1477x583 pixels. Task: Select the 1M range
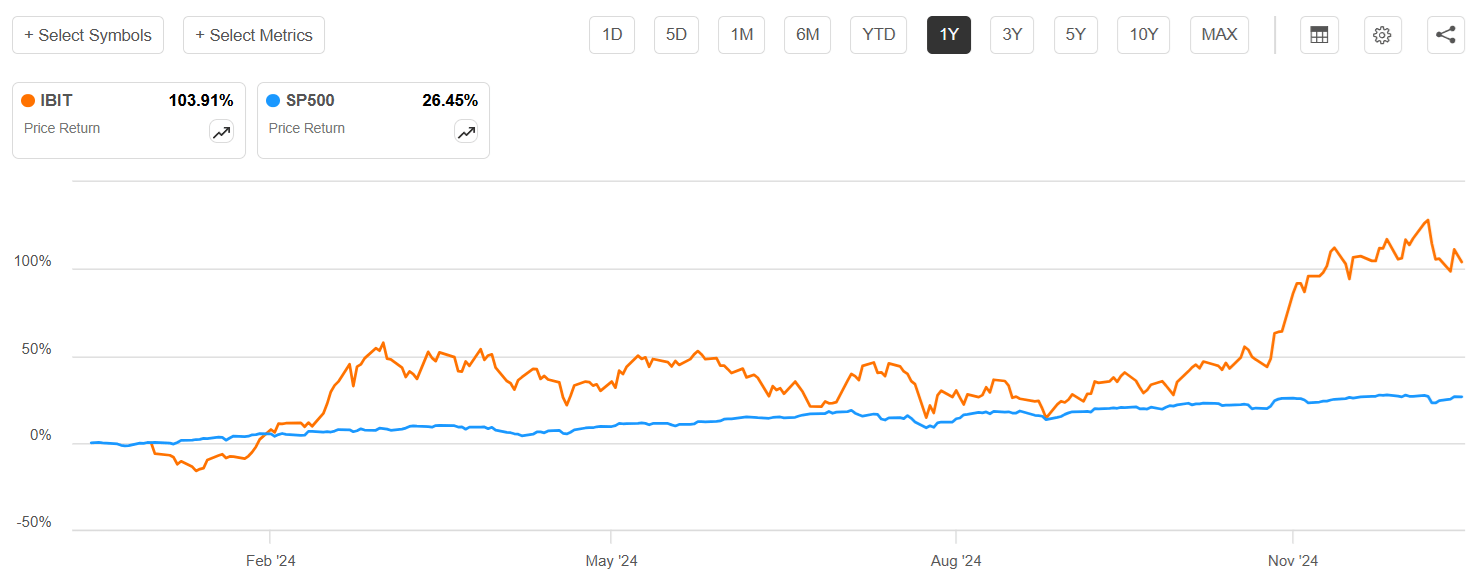[x=741, y=34]
